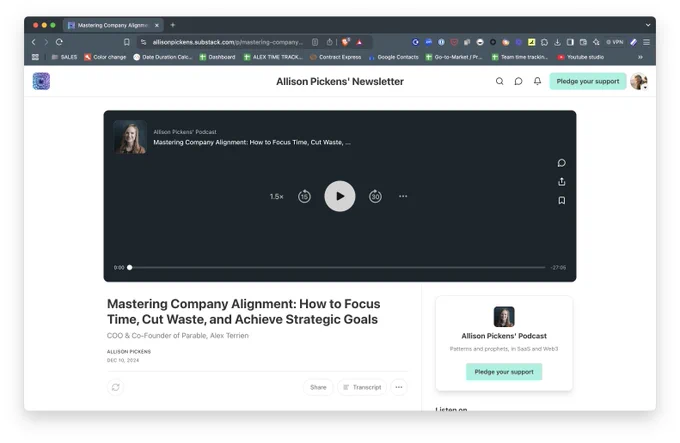Open a new browser tab
The image size is (680, 443).
click(x=173, y=25)
